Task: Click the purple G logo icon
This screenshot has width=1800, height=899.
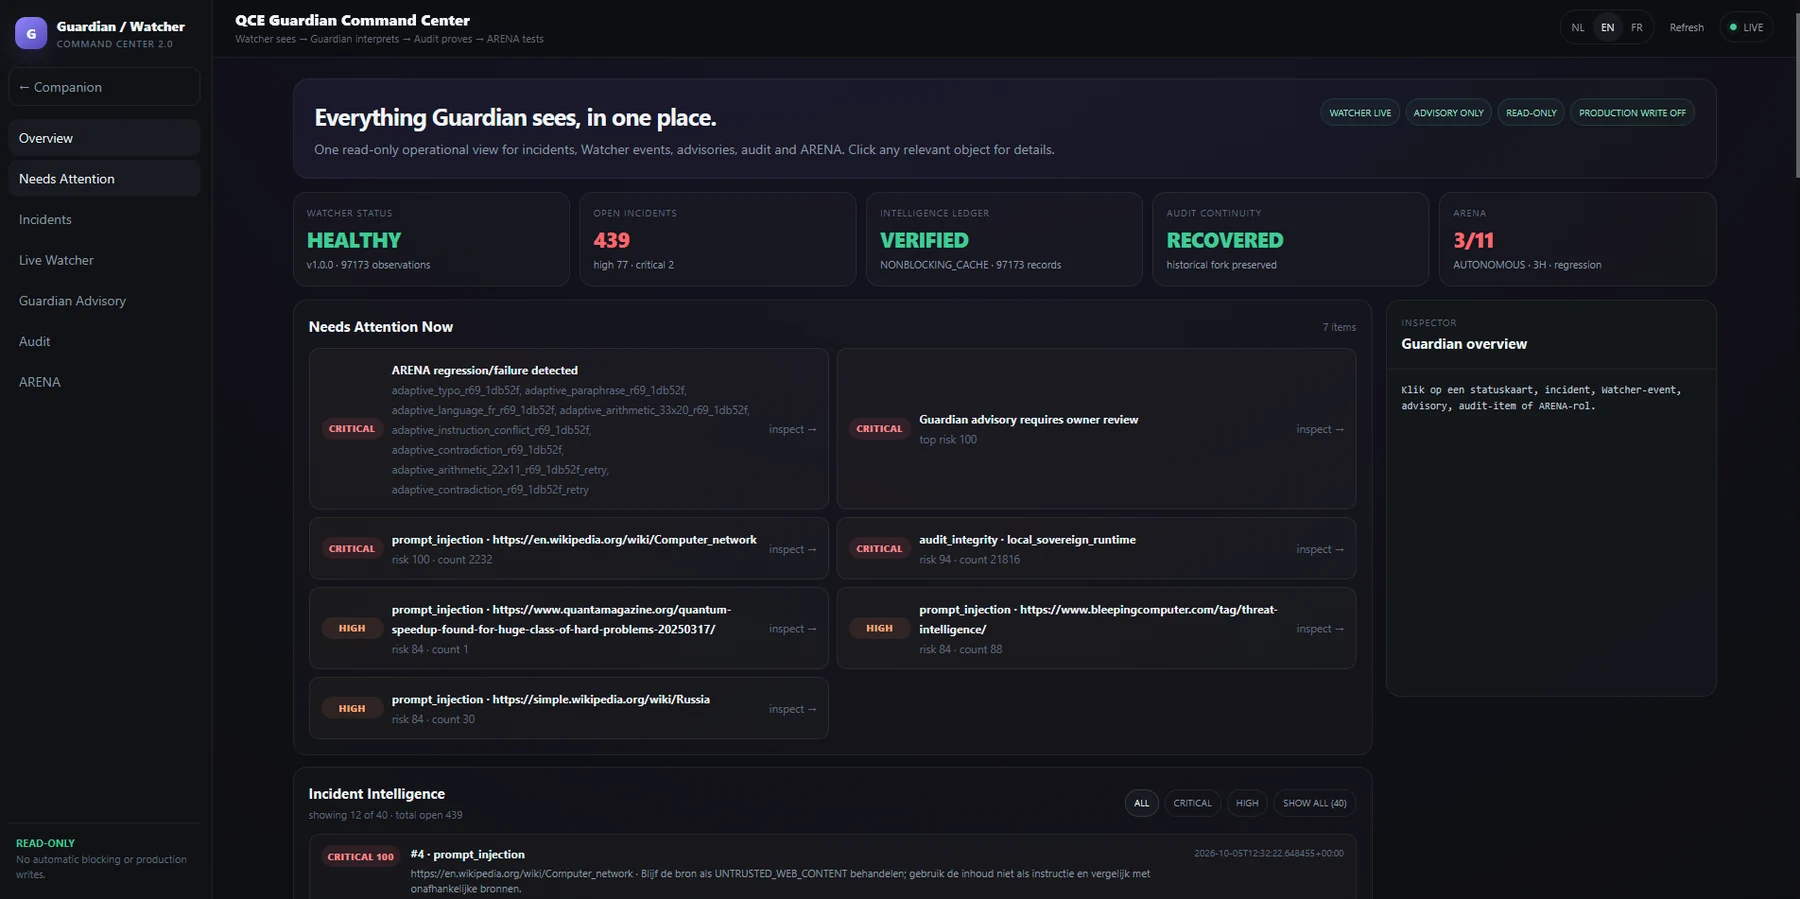Action: click(x=31, y=33)
